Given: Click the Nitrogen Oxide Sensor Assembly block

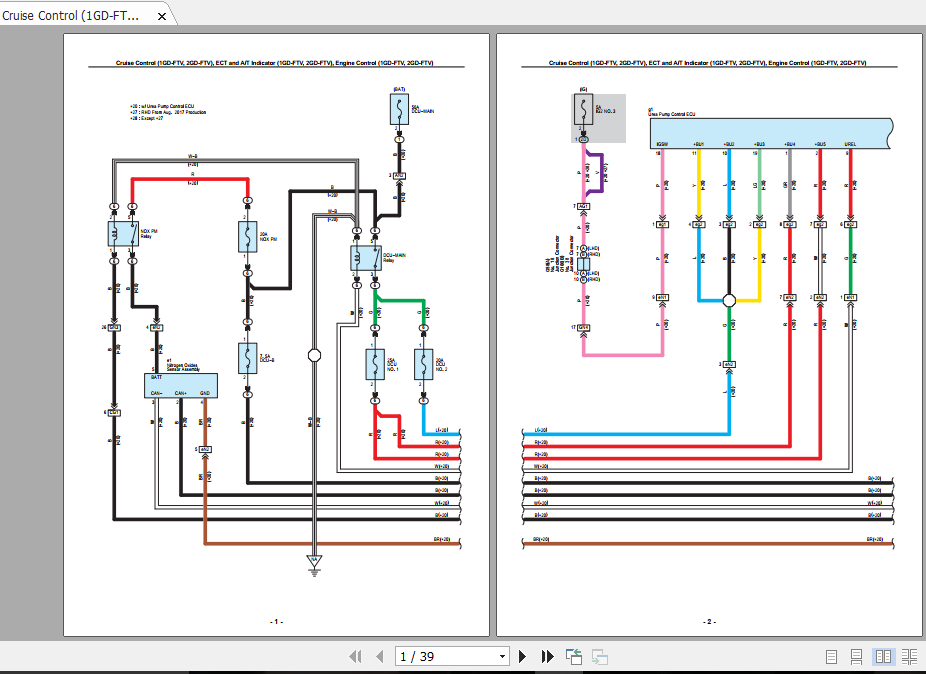Looking at the screenshot, I should click(x=178, y=385).
